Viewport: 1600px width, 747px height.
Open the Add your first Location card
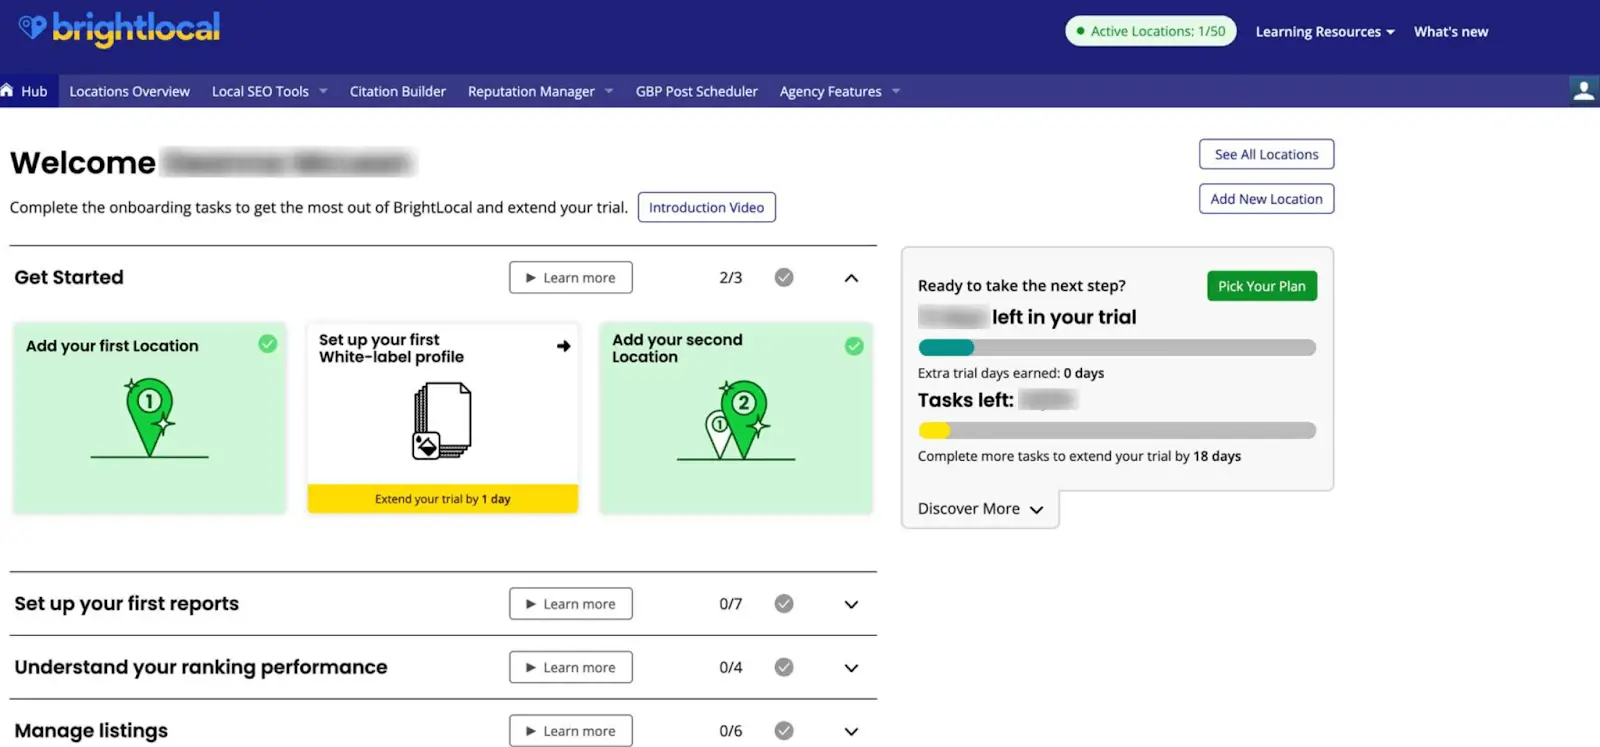click(150, 418)
